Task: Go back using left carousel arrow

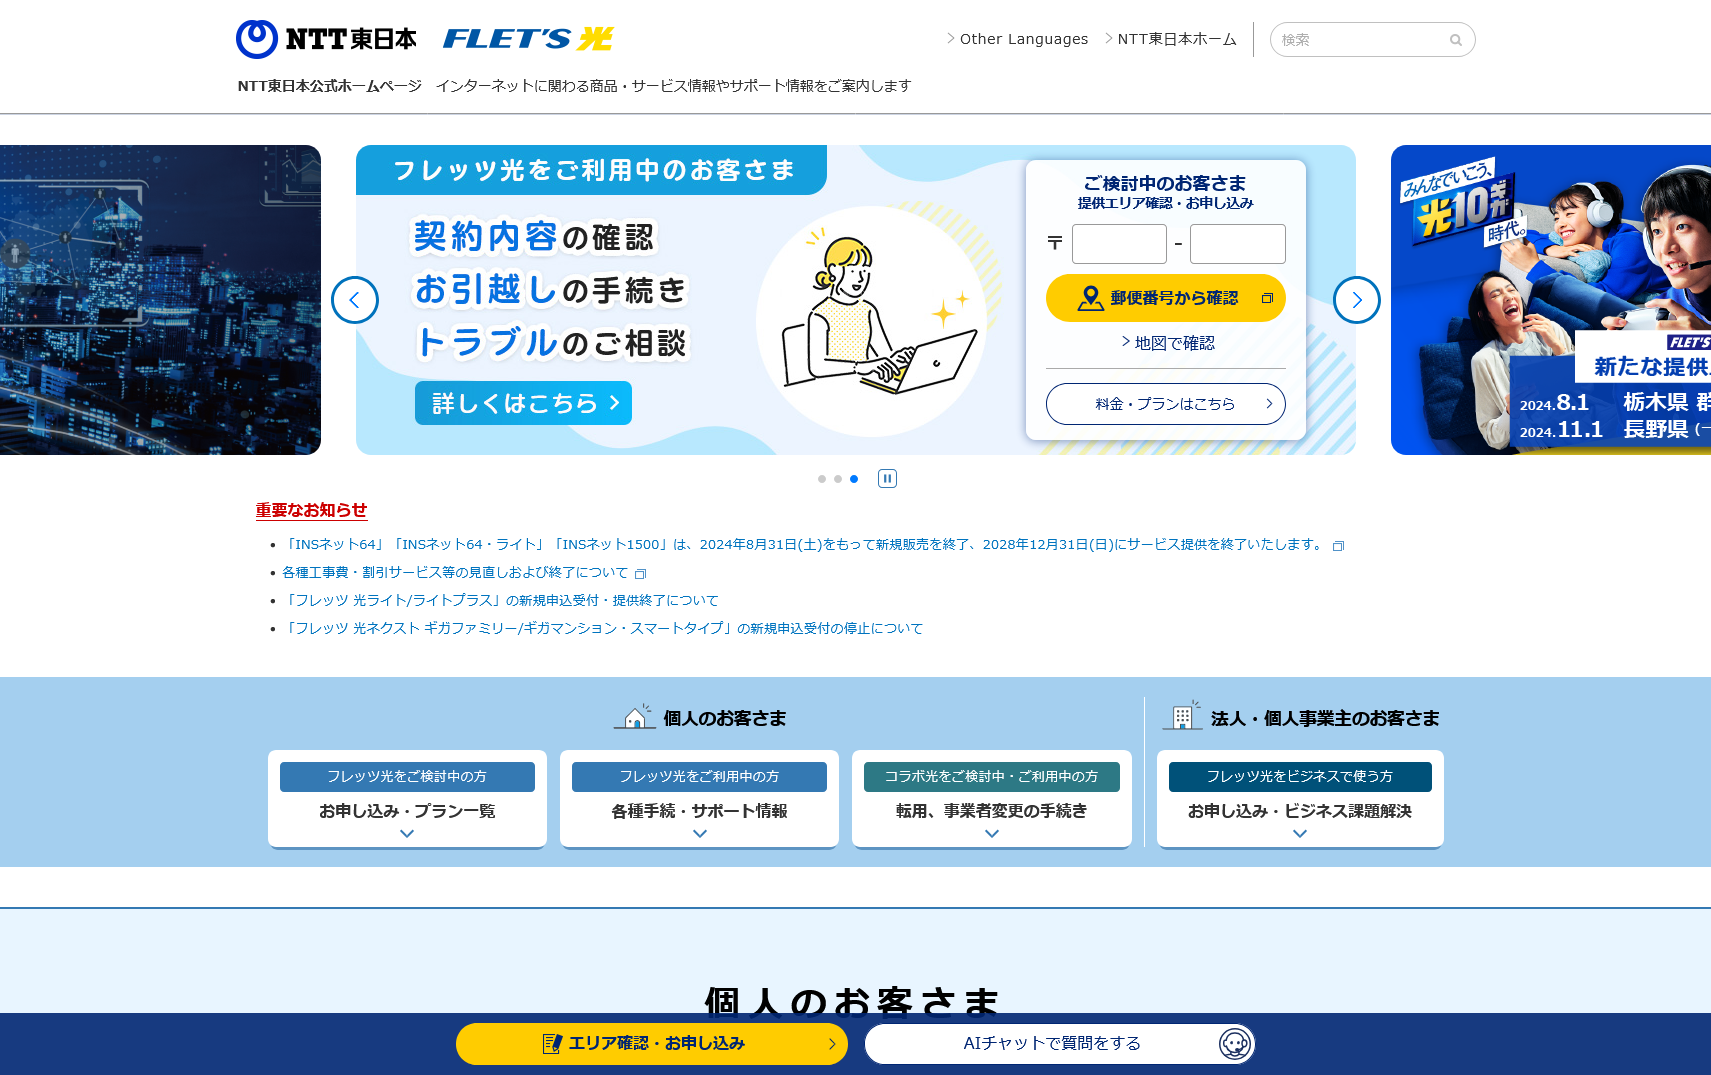Action: (x=355, y=300)
